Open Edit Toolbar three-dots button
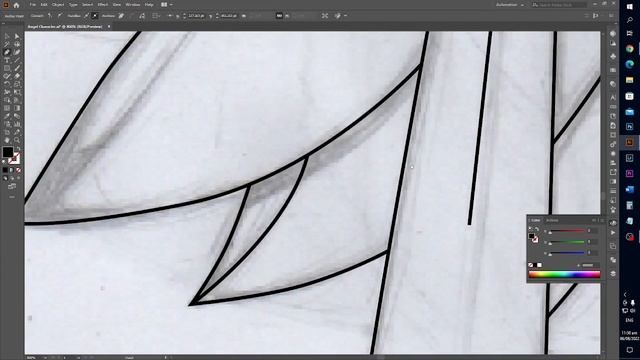Image resolution: width=640 pixels, height=360 pixels. 12,197
